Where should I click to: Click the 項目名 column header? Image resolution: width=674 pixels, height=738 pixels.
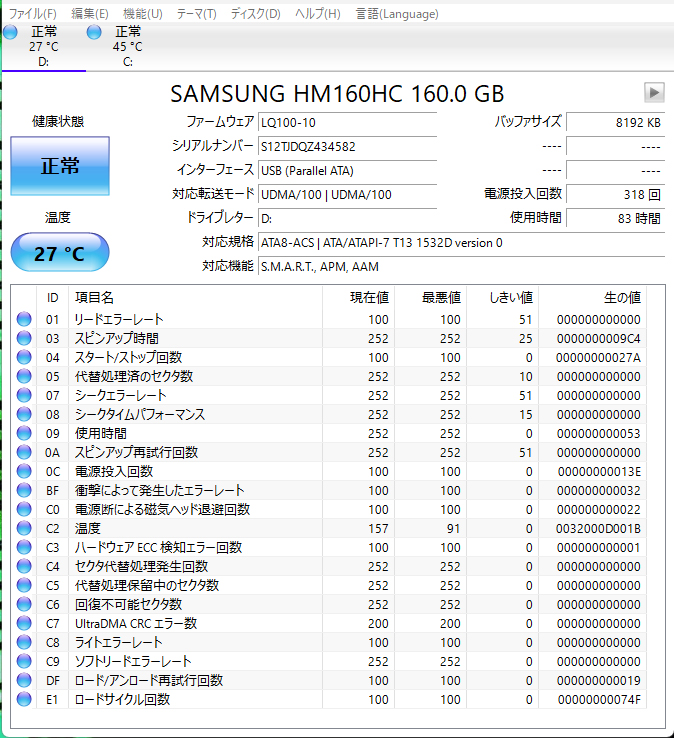(95, 297)
